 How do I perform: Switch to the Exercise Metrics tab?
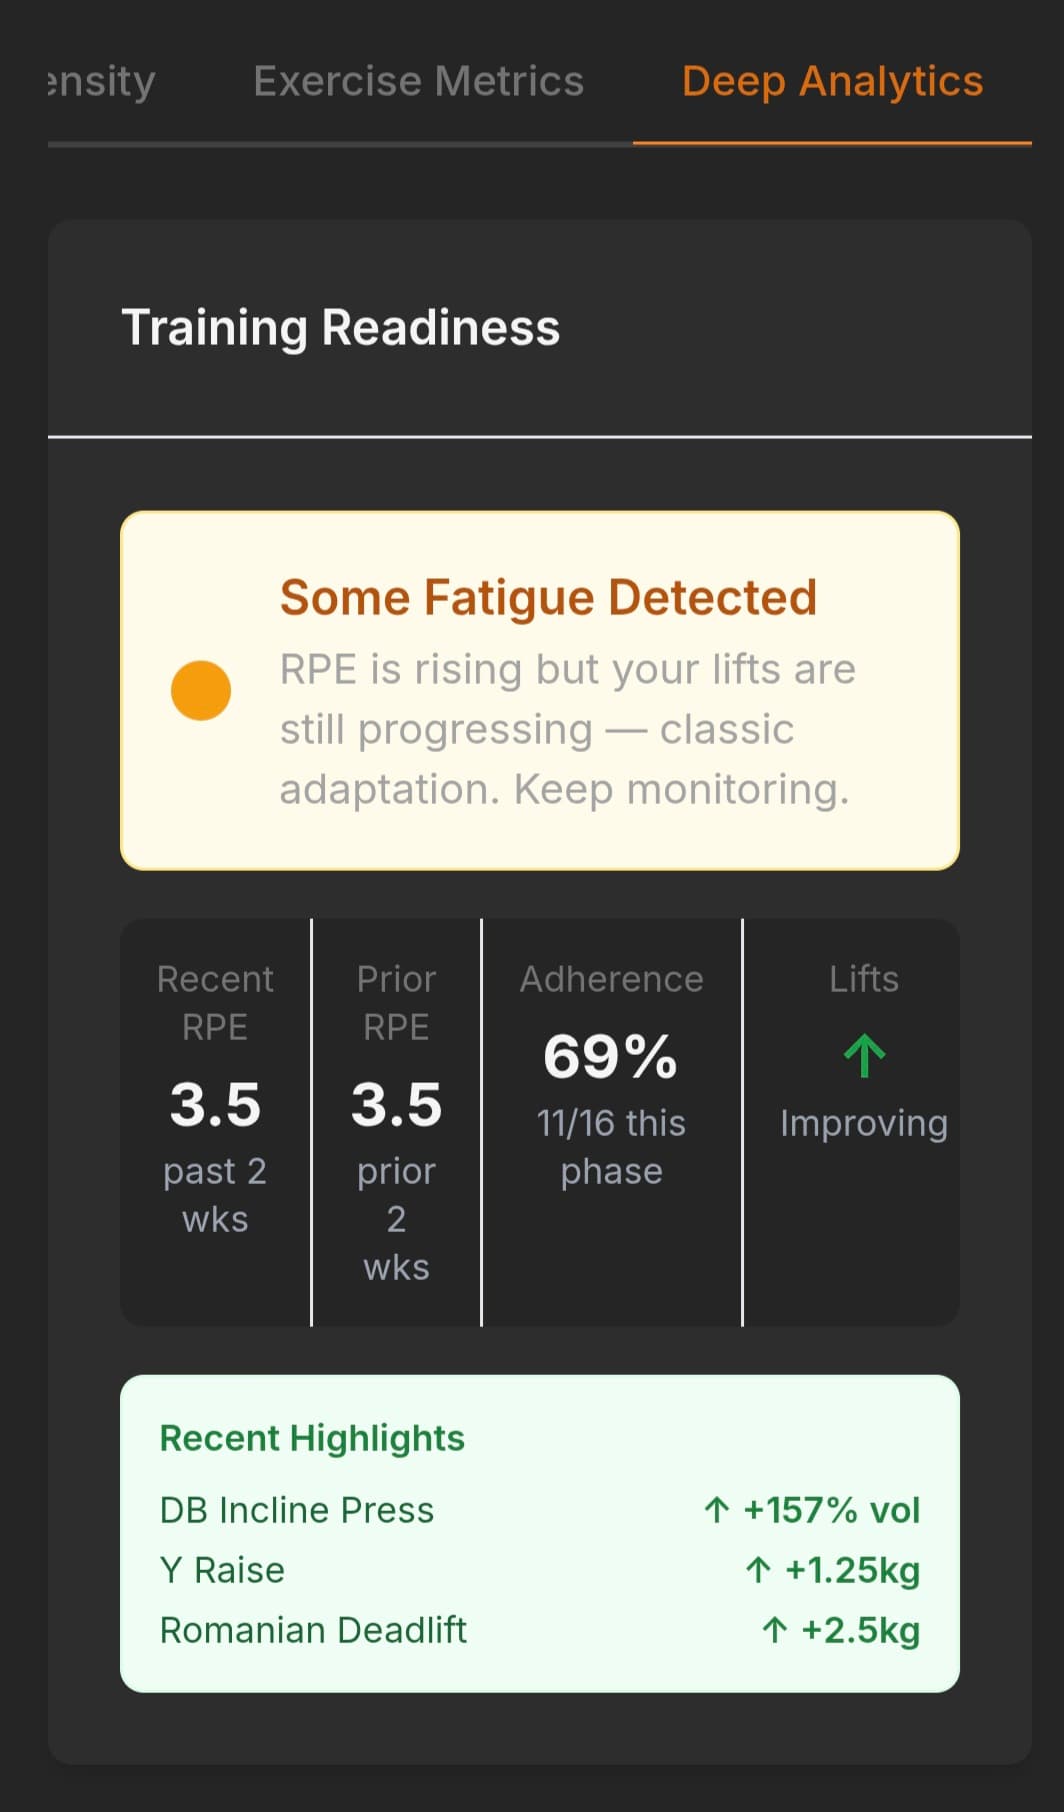point(418,81)
